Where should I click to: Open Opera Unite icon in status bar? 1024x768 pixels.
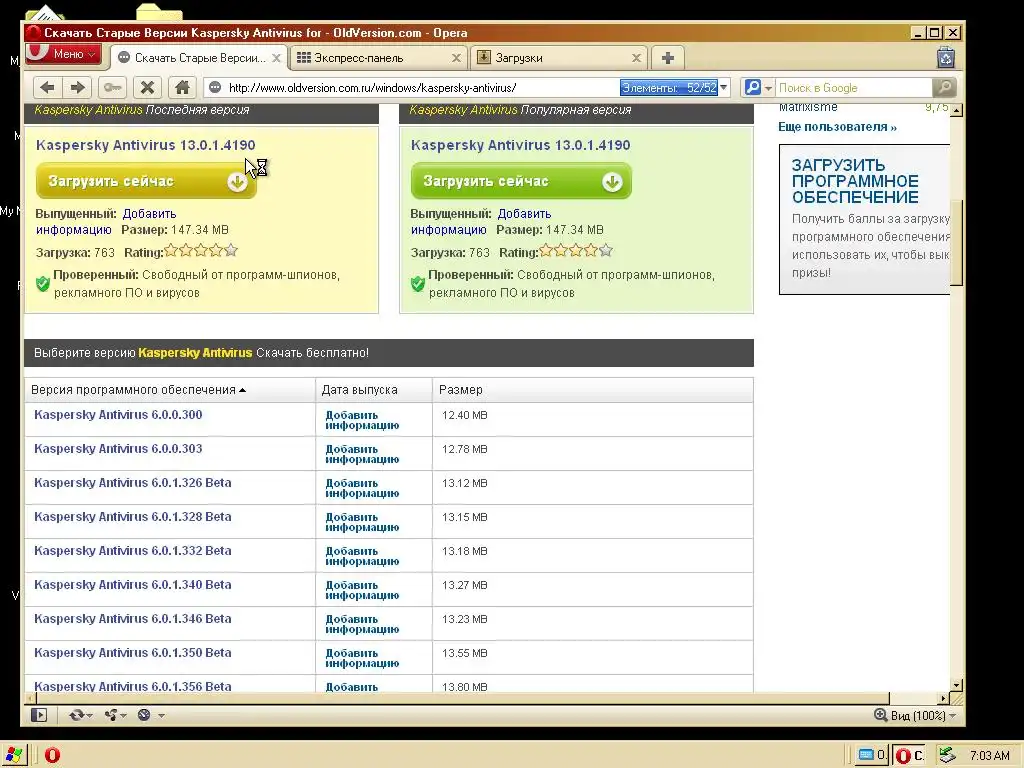pyautogui.click(x=111, y=715)
